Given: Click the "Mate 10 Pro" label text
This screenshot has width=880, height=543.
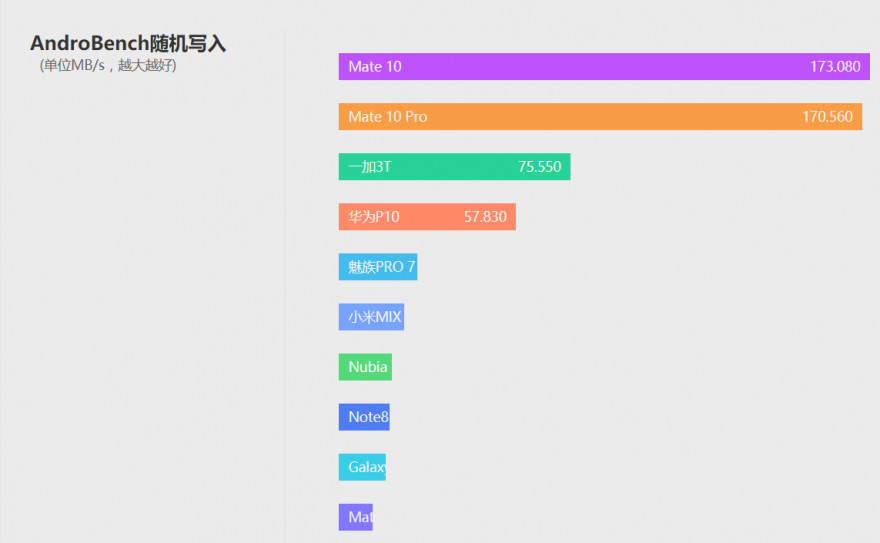Looking at the screenshot, I should tap(388, 117).
